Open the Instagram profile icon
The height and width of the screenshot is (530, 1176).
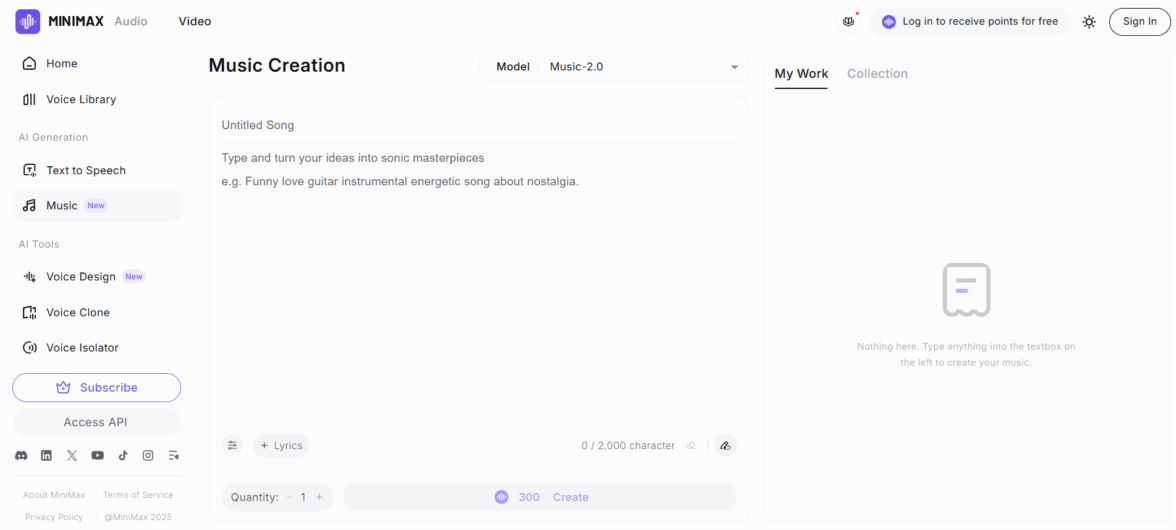148,455
